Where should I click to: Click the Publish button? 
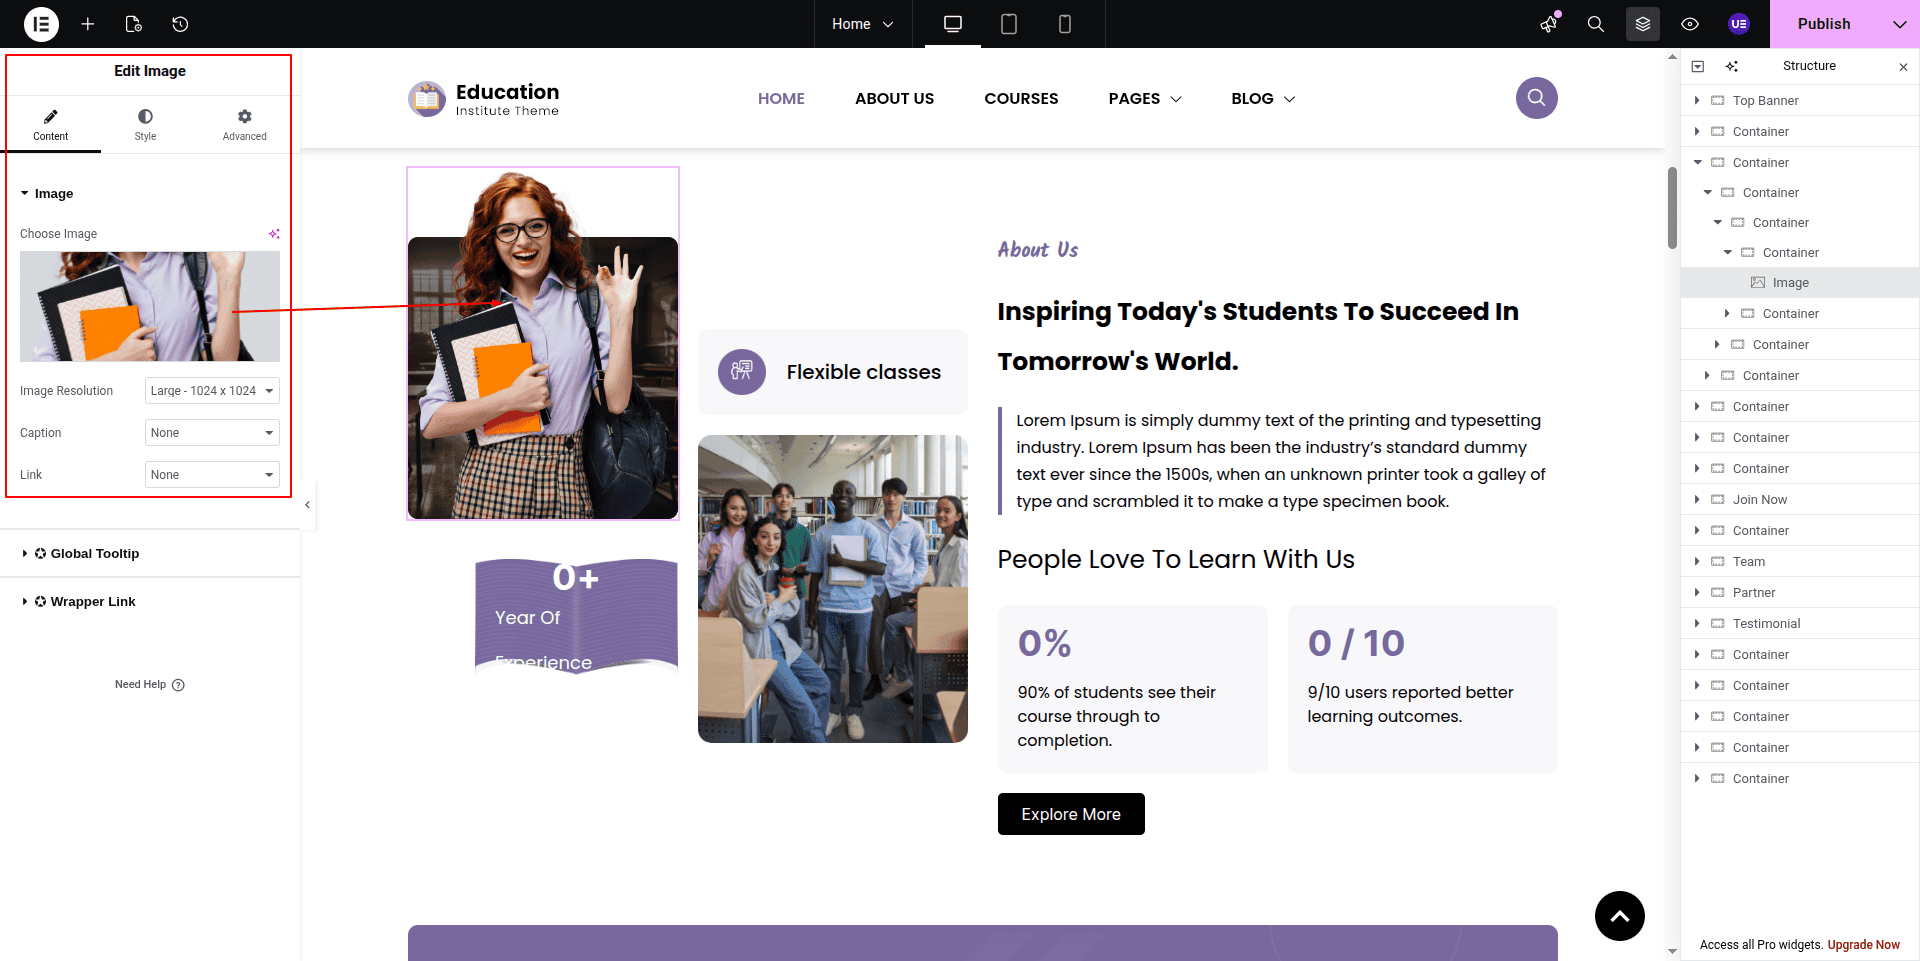[x=1823, y=24]
